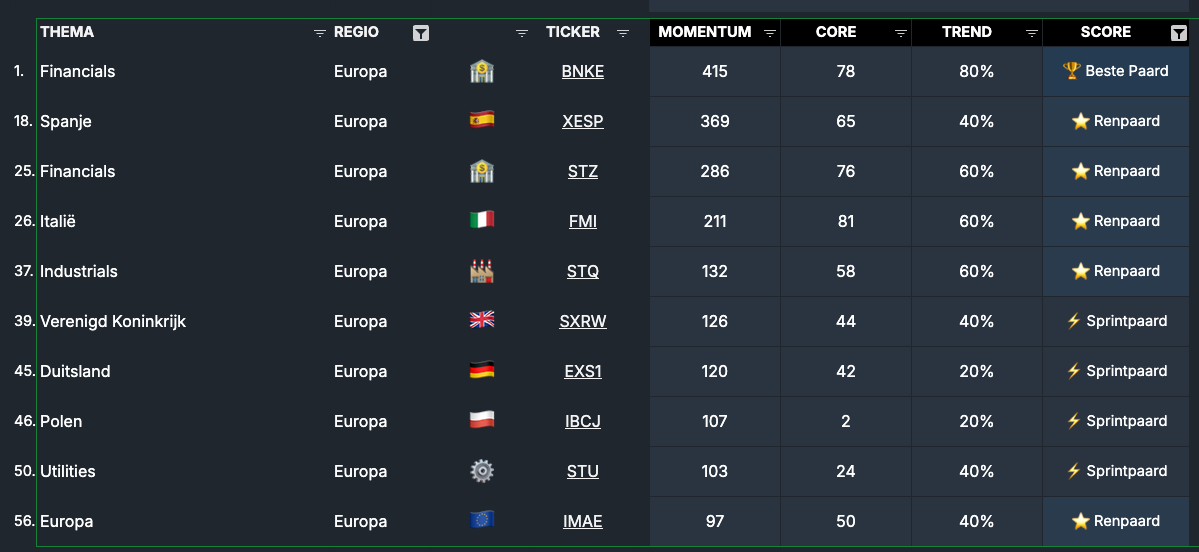The height and width of the screenshot is (552, 1199).
Task: Click the European Union flag icon
Action: pyautogui.click(x=482, y=521)
